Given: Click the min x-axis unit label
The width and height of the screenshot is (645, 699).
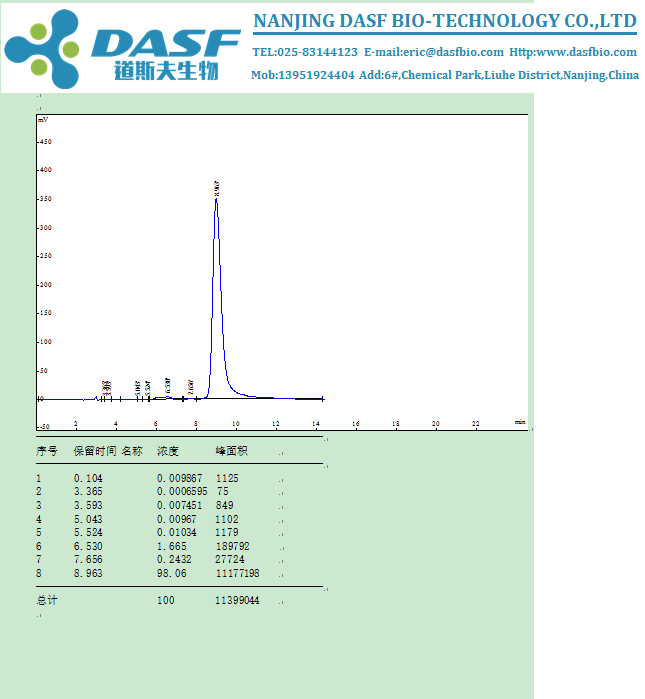Looking at the screenshot, I should tap(519, 422).
